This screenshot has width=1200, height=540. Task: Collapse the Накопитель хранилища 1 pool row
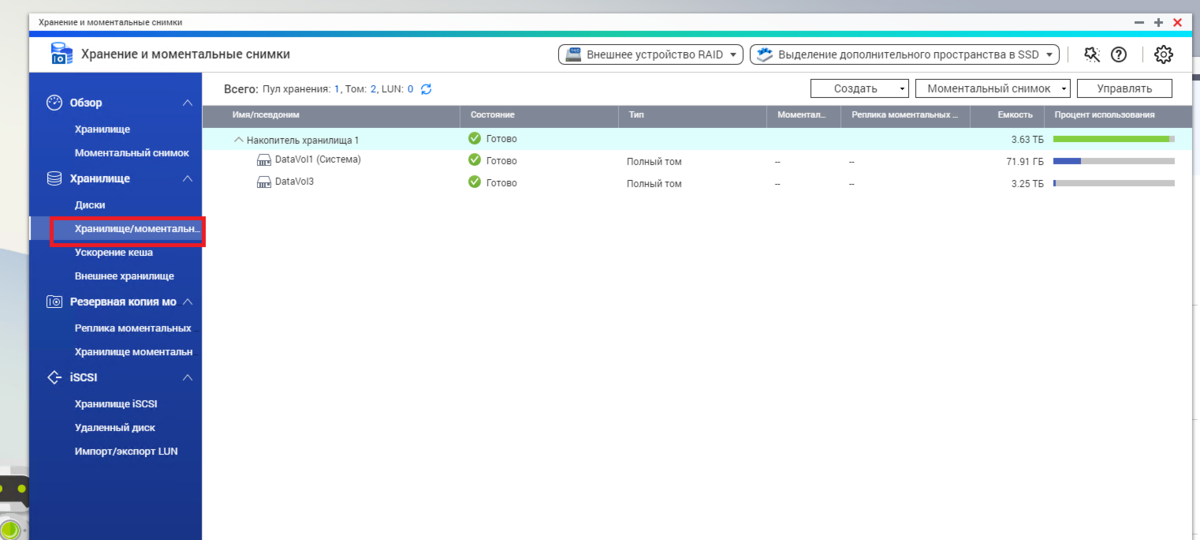point(239,140)
